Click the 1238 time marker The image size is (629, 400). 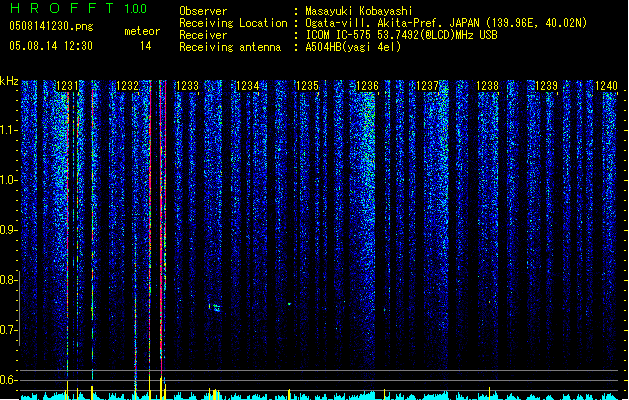click(487, 86)
